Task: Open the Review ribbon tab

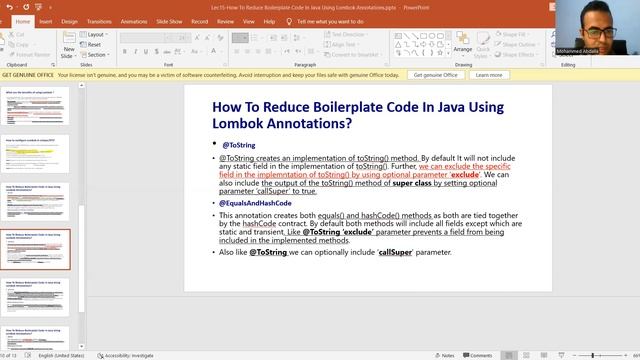Action: [x=225, y=22]
